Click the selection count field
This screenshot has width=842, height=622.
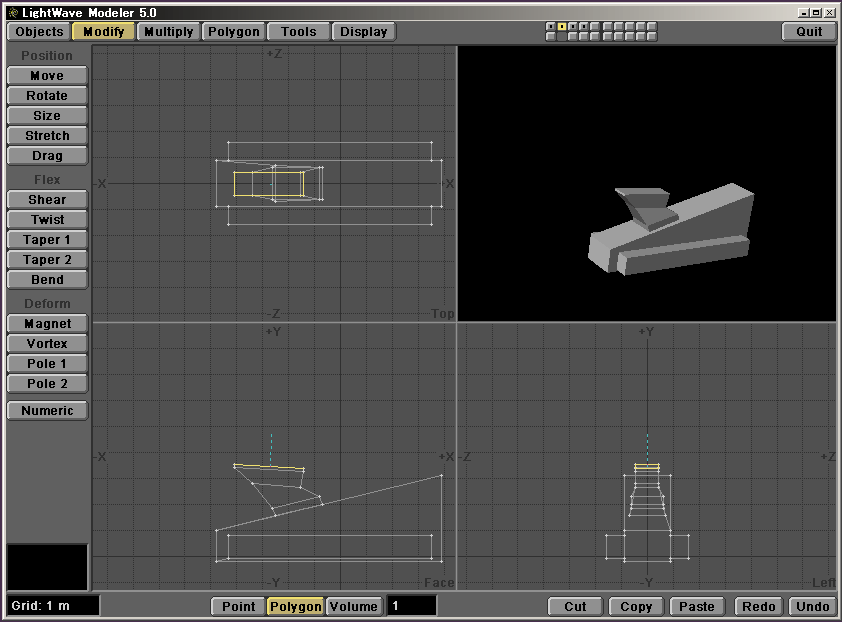tap(411, 606)
